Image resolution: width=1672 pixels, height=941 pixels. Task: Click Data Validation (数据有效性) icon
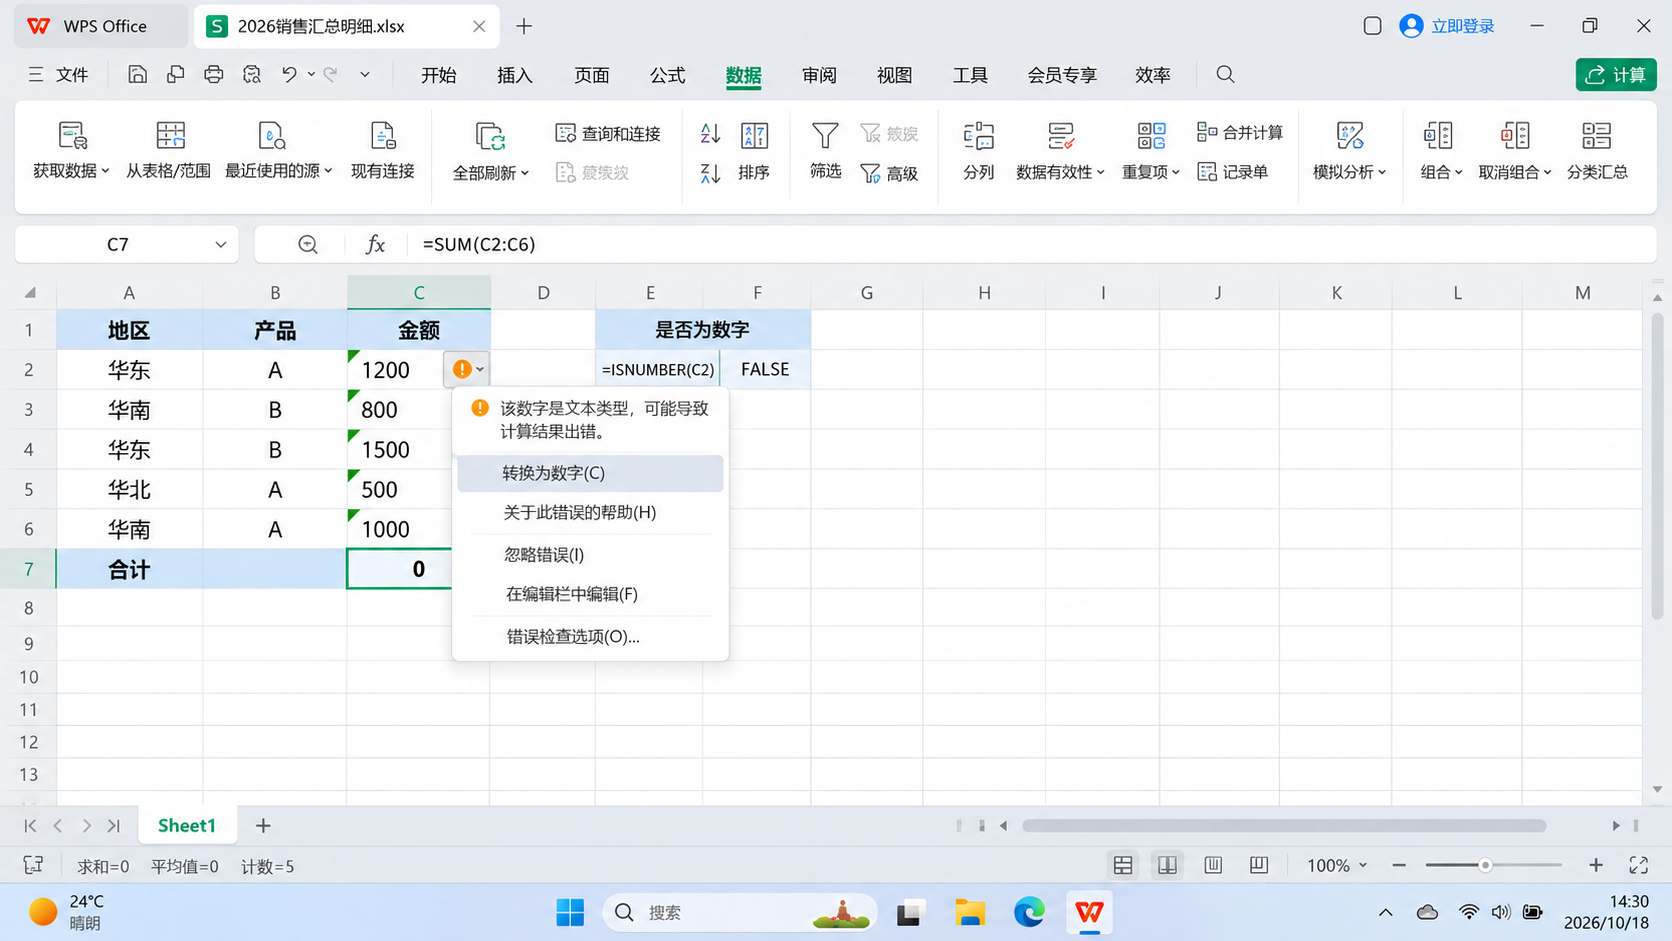(1060, 136)
